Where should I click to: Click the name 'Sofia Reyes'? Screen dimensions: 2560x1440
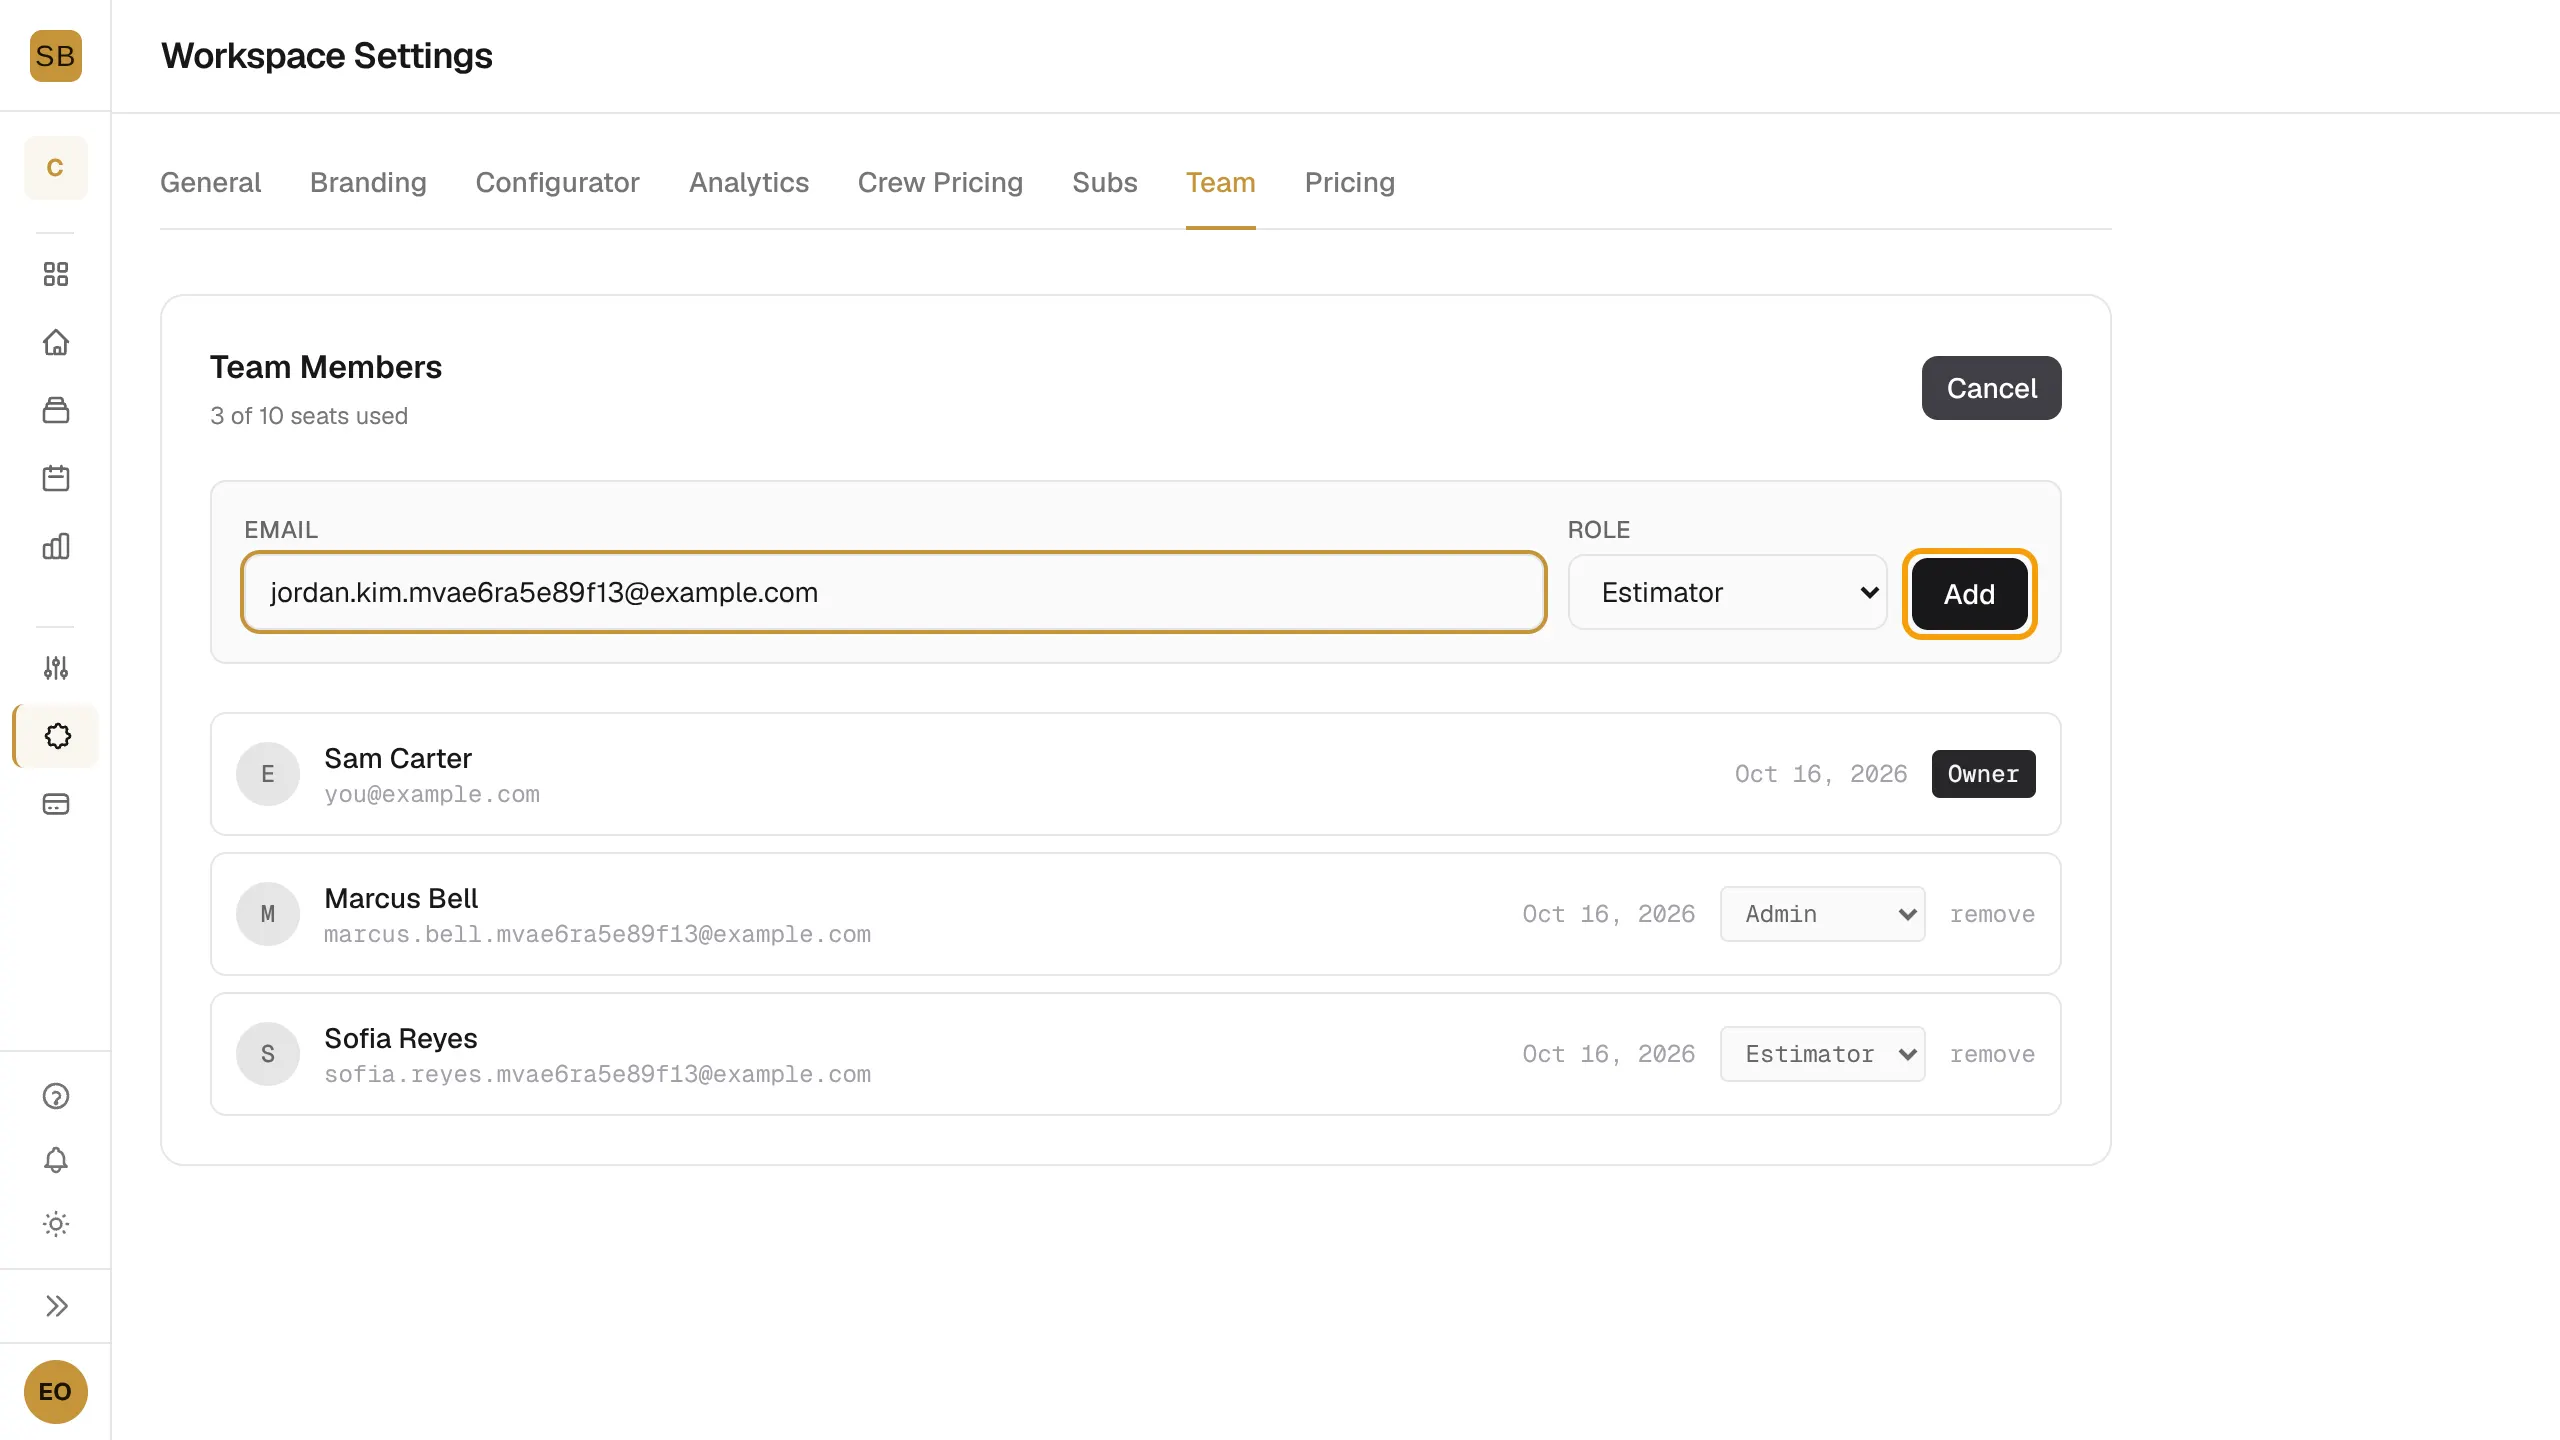click(x=400, y=1038)
